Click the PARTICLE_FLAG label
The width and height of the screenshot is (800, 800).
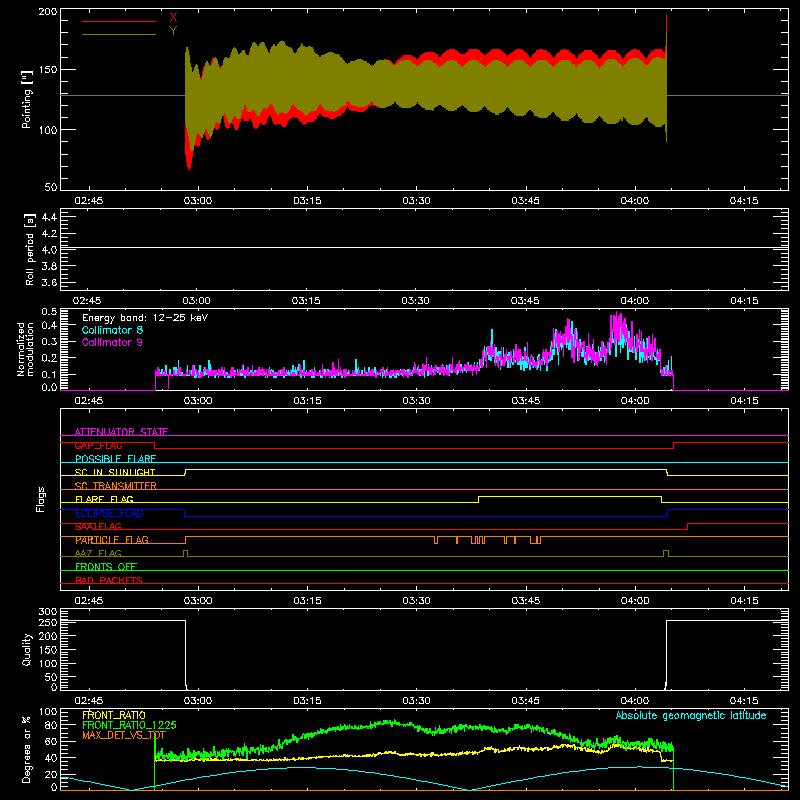[112, 540]
